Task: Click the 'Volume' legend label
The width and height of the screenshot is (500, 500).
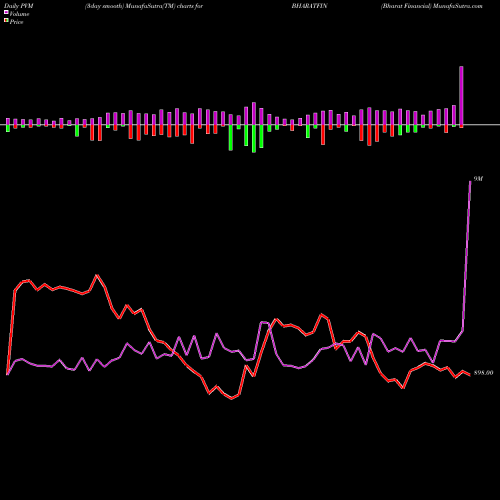Action: pos(19,14)
